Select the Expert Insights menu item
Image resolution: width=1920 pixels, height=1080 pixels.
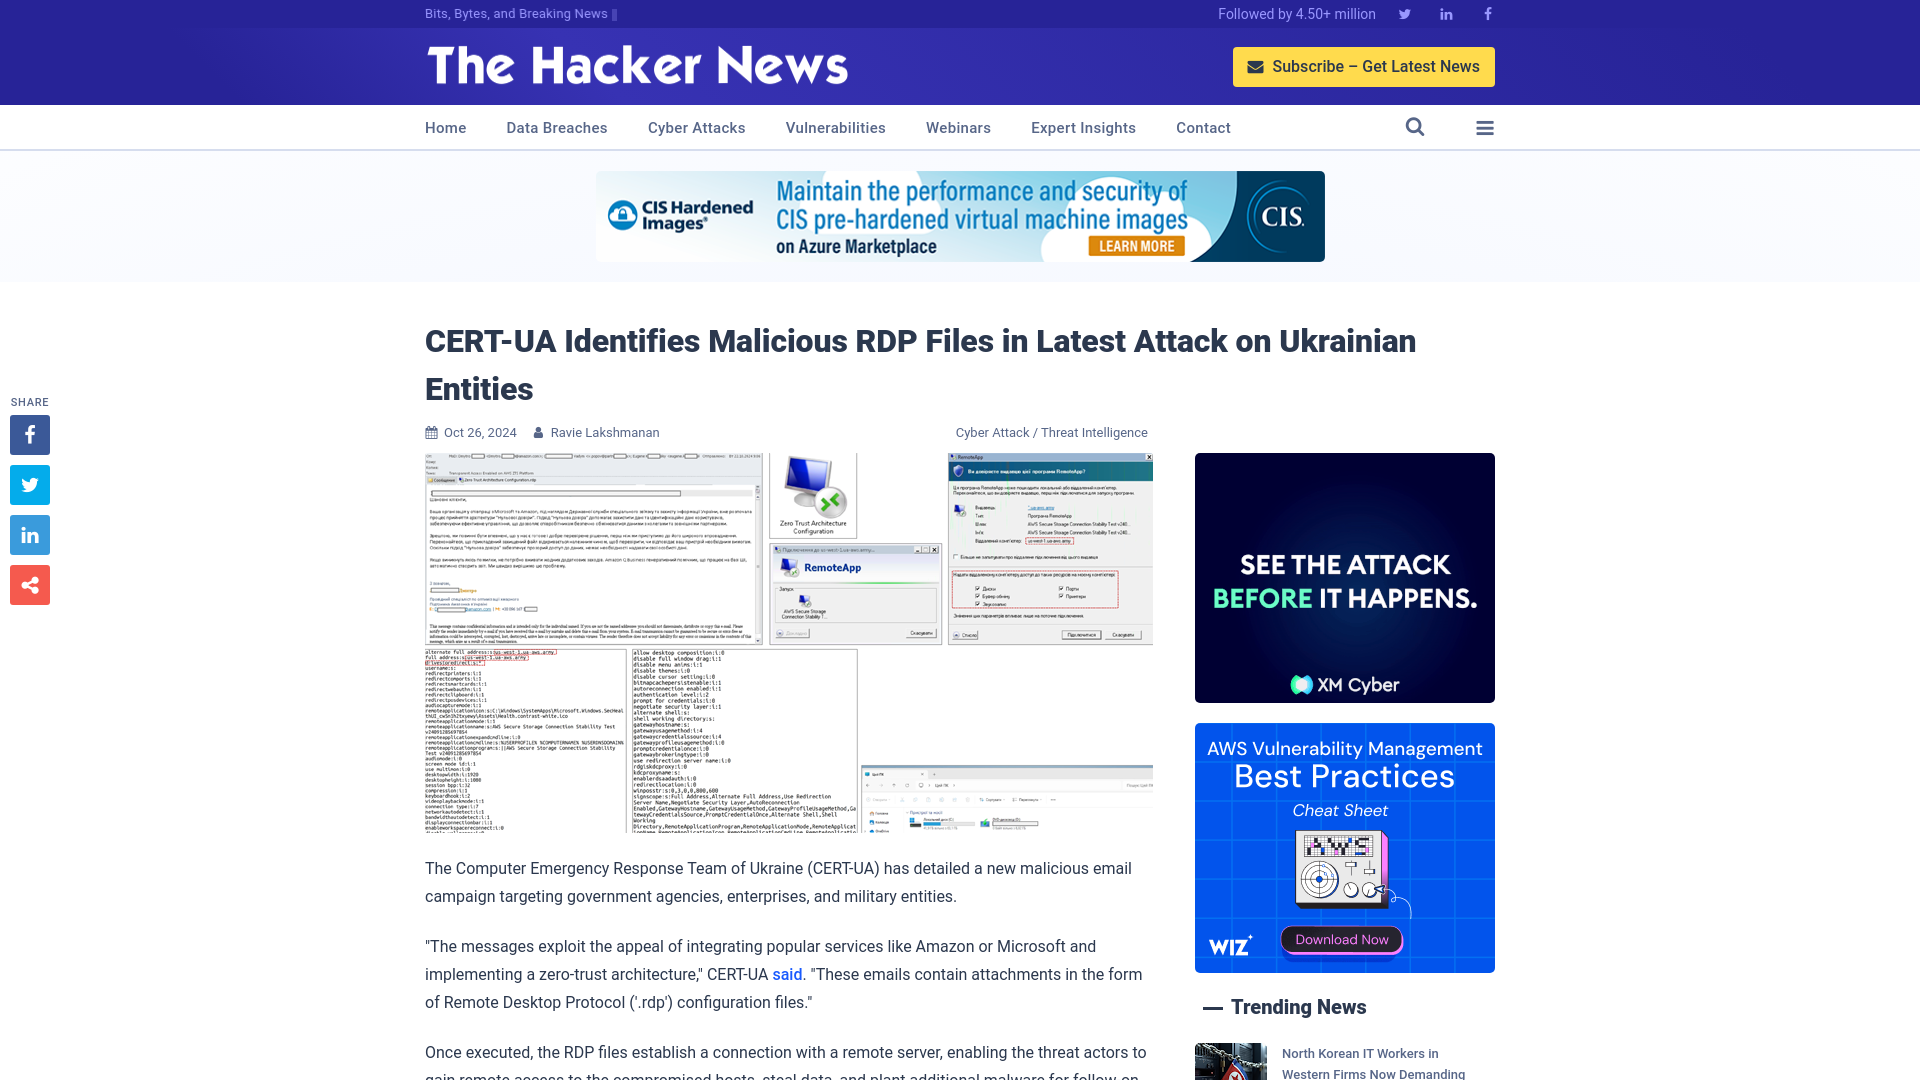point(1083,127)
